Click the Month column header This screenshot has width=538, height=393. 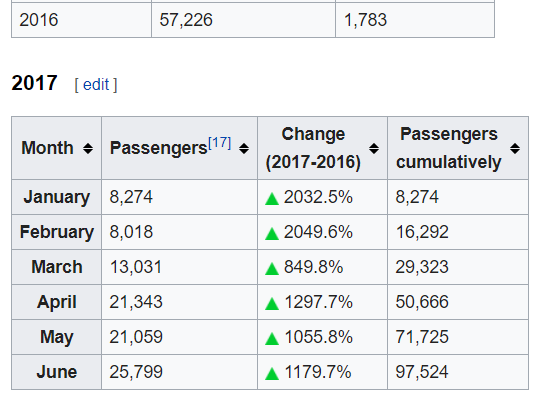point(57,148)
